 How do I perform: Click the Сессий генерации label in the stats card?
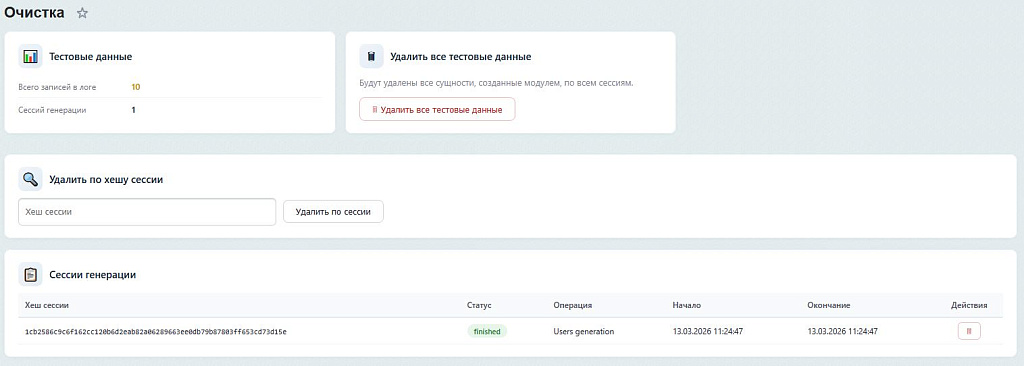click(x=52, y=110)
